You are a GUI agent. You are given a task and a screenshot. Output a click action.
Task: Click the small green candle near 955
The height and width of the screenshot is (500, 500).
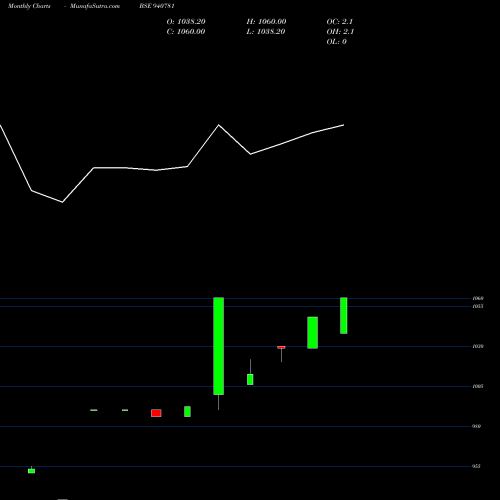31,471
